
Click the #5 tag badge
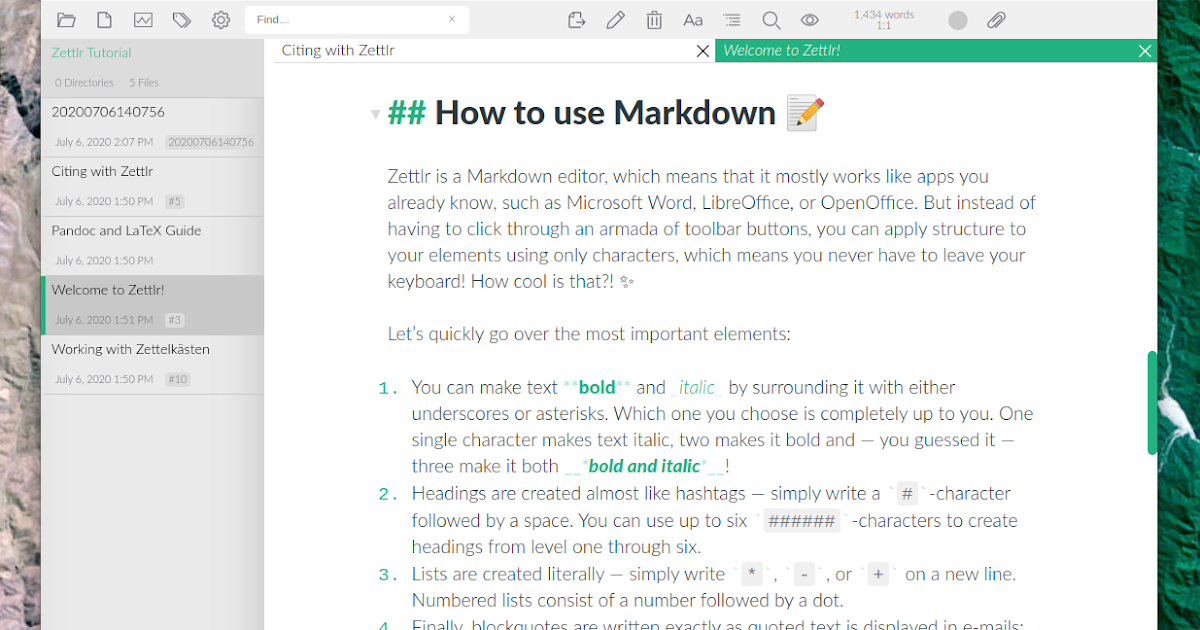[175, 201]
